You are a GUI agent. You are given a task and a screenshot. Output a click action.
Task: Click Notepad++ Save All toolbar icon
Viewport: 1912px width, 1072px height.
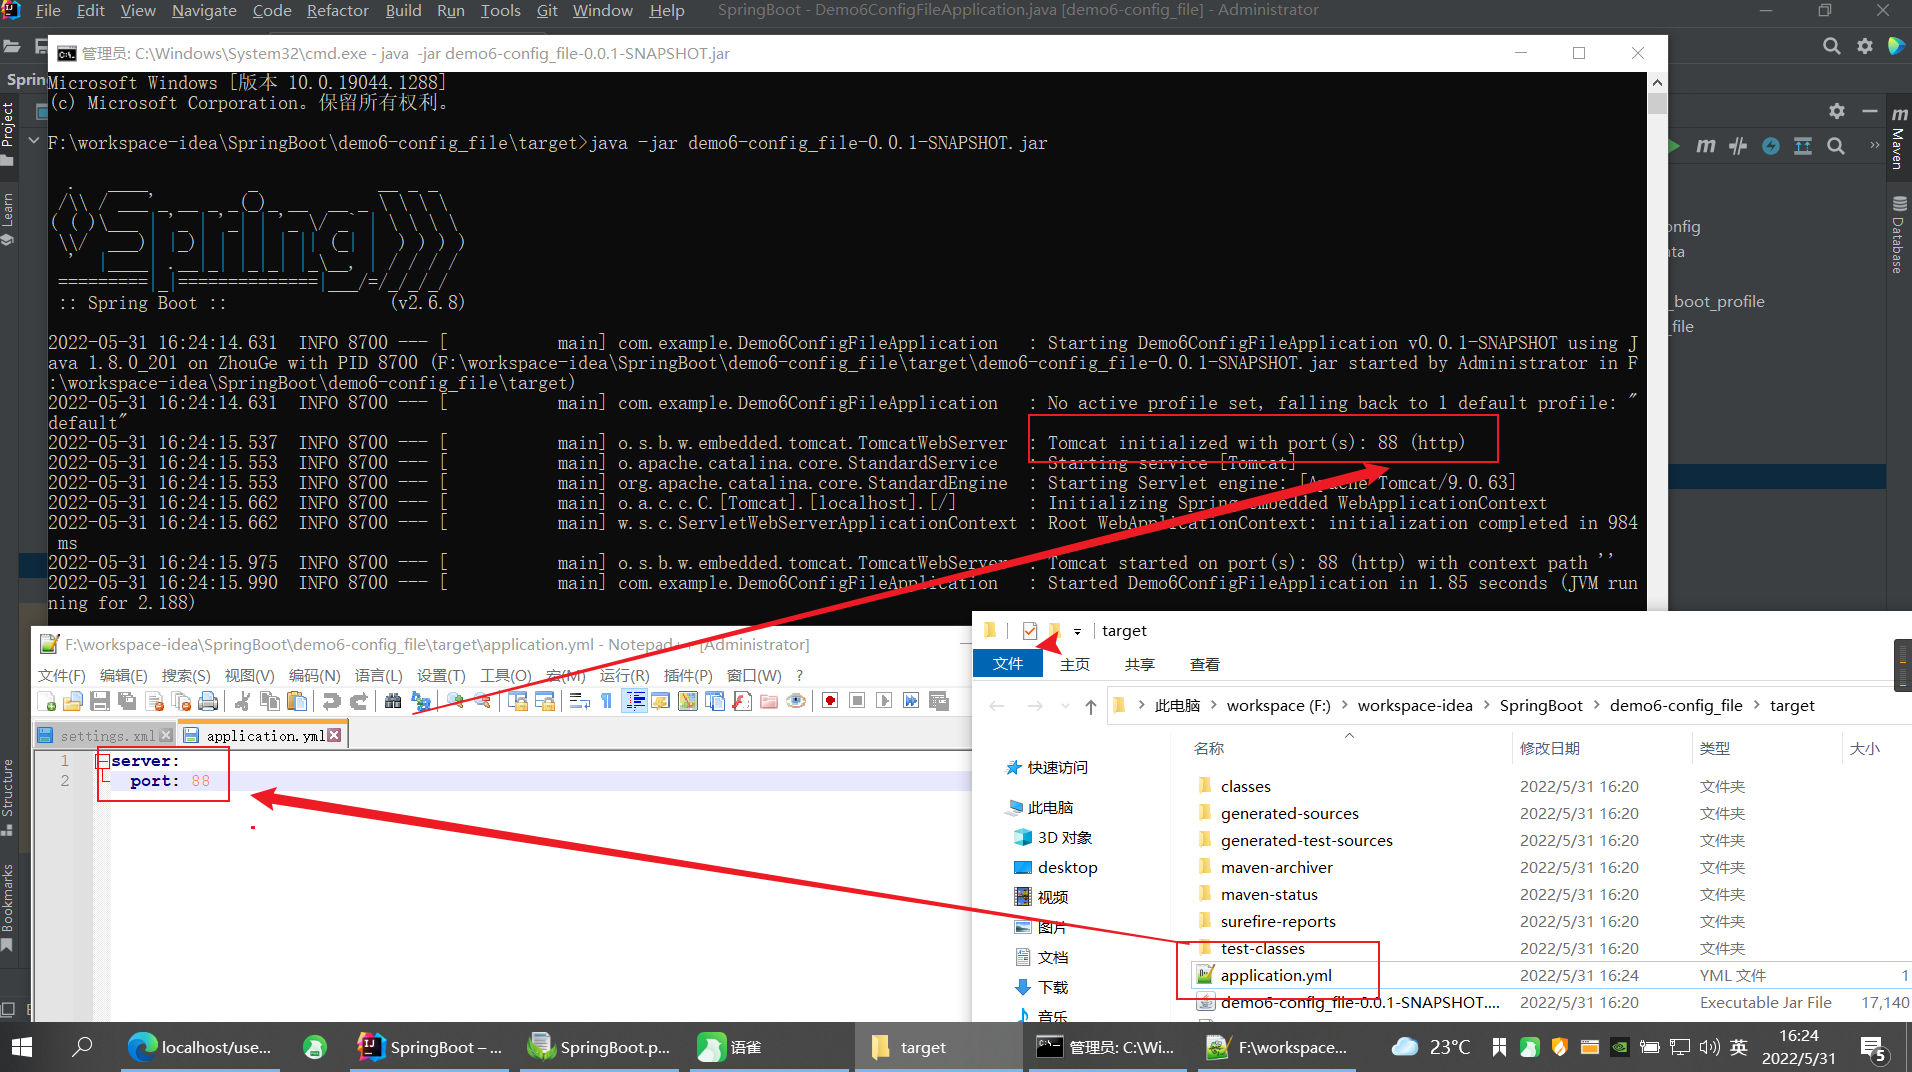point(127,701)
